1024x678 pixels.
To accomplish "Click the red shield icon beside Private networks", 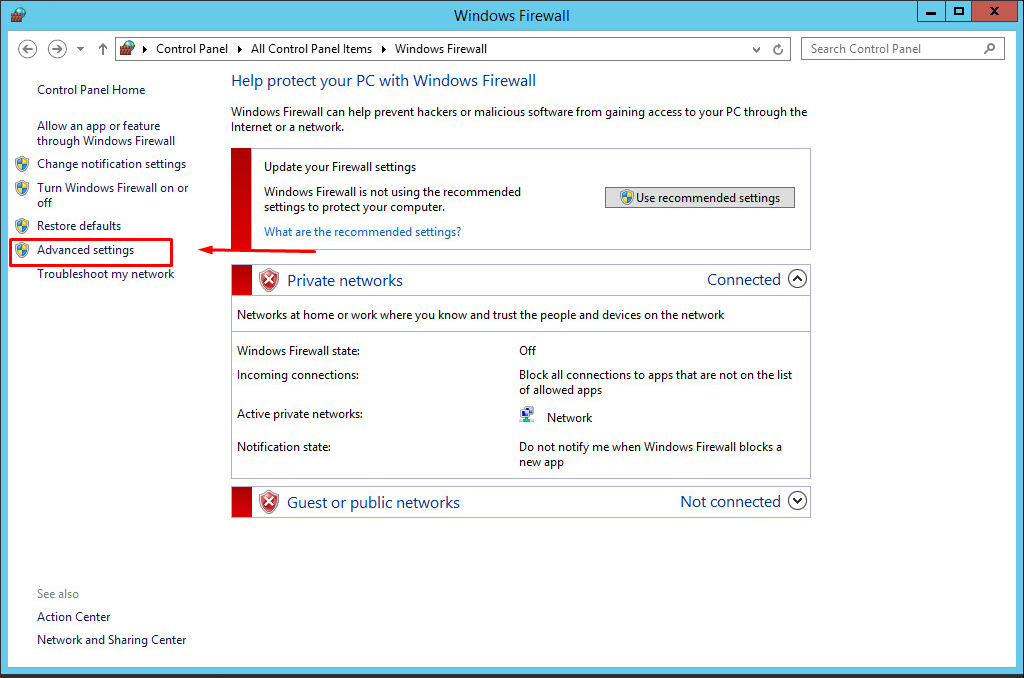I will pos(269,280).
